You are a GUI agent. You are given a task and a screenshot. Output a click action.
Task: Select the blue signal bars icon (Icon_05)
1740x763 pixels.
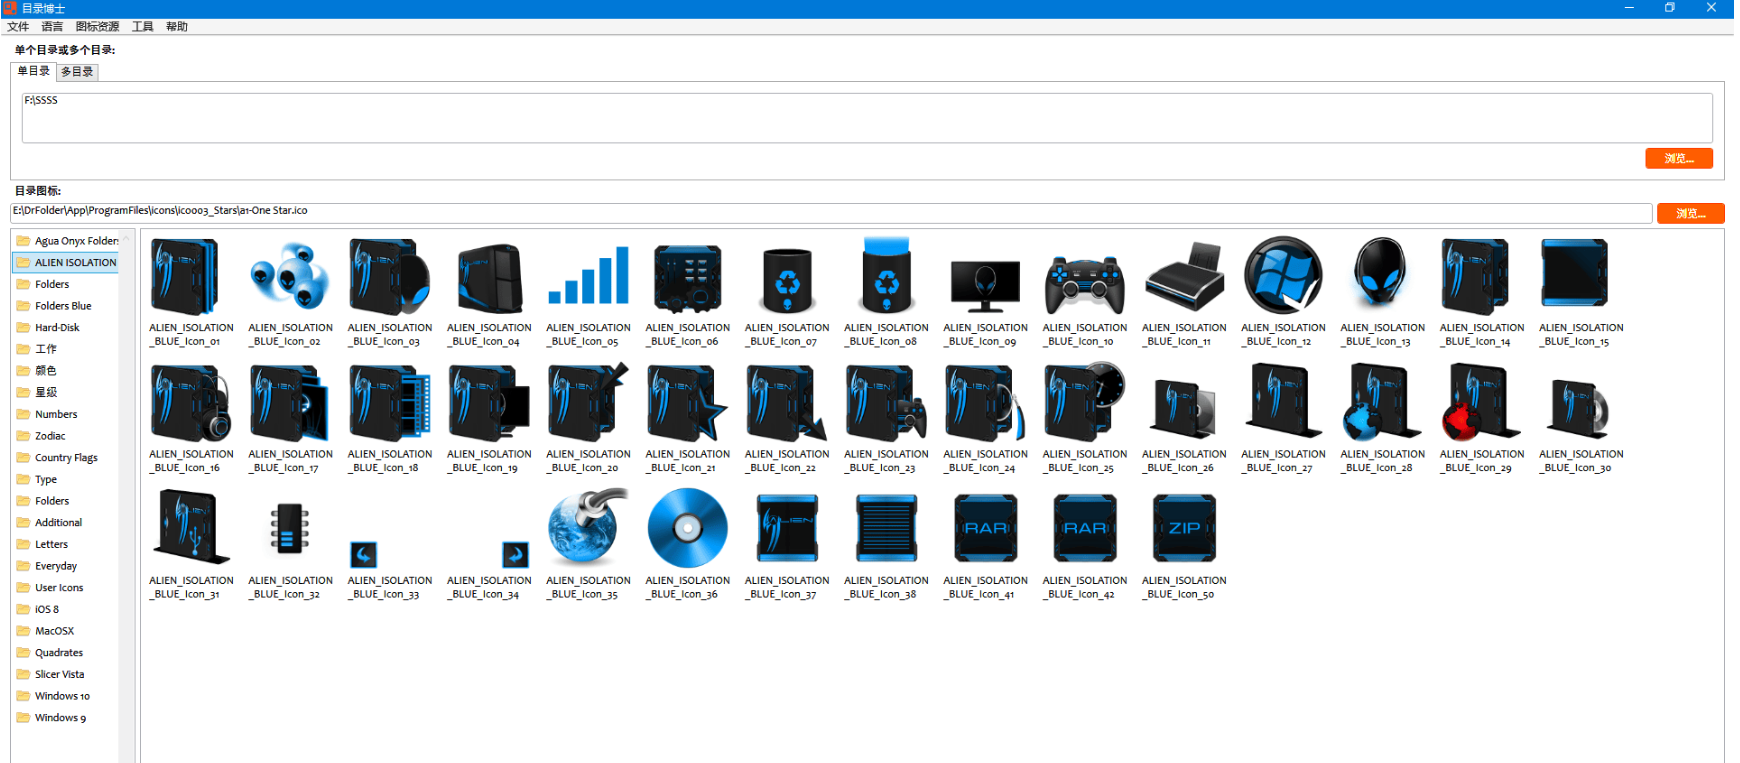[x=588, y=275]
